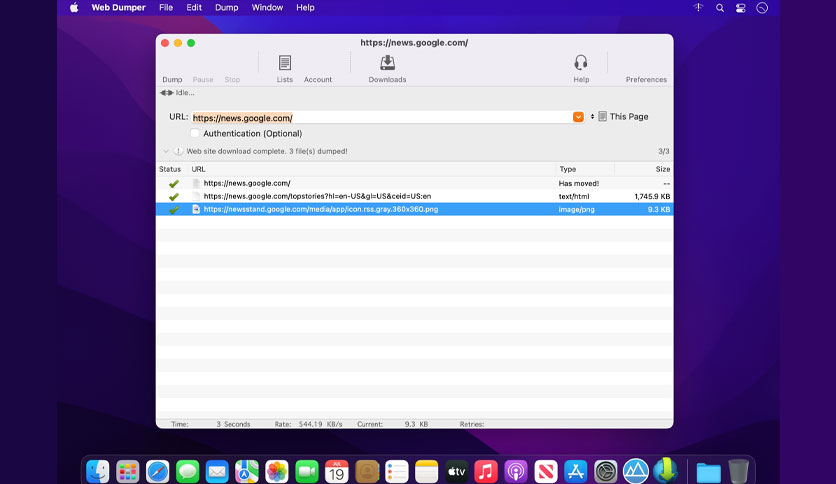Enable Authentication (Optional) checkbox
The width and height of the screenshot is (836, 484).
pos(195,133)
